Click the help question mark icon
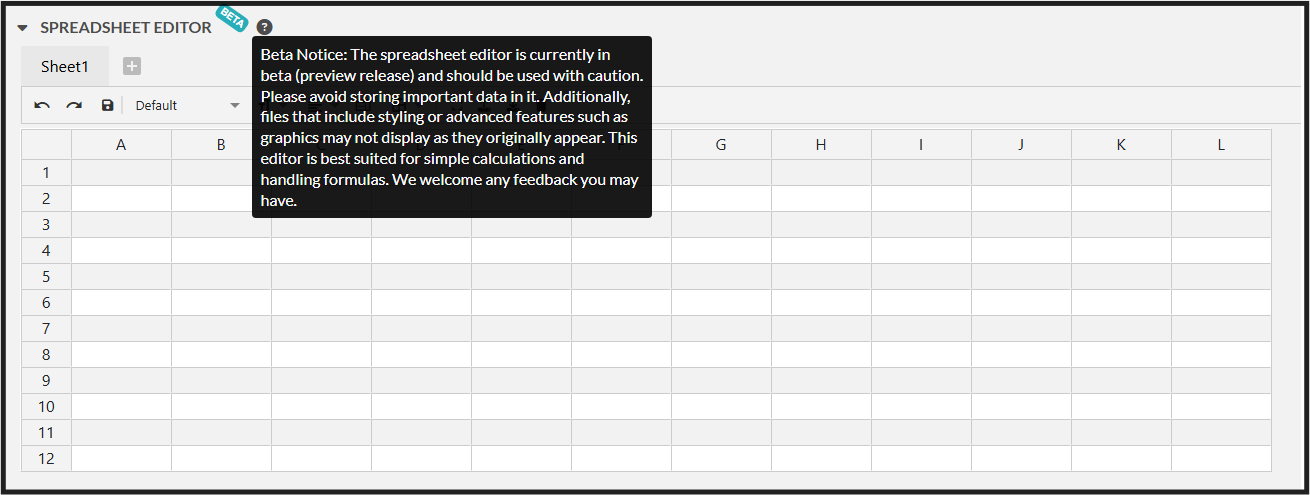Image resolution: width=1310 pixels, height=495 pixels. point(264,27)
